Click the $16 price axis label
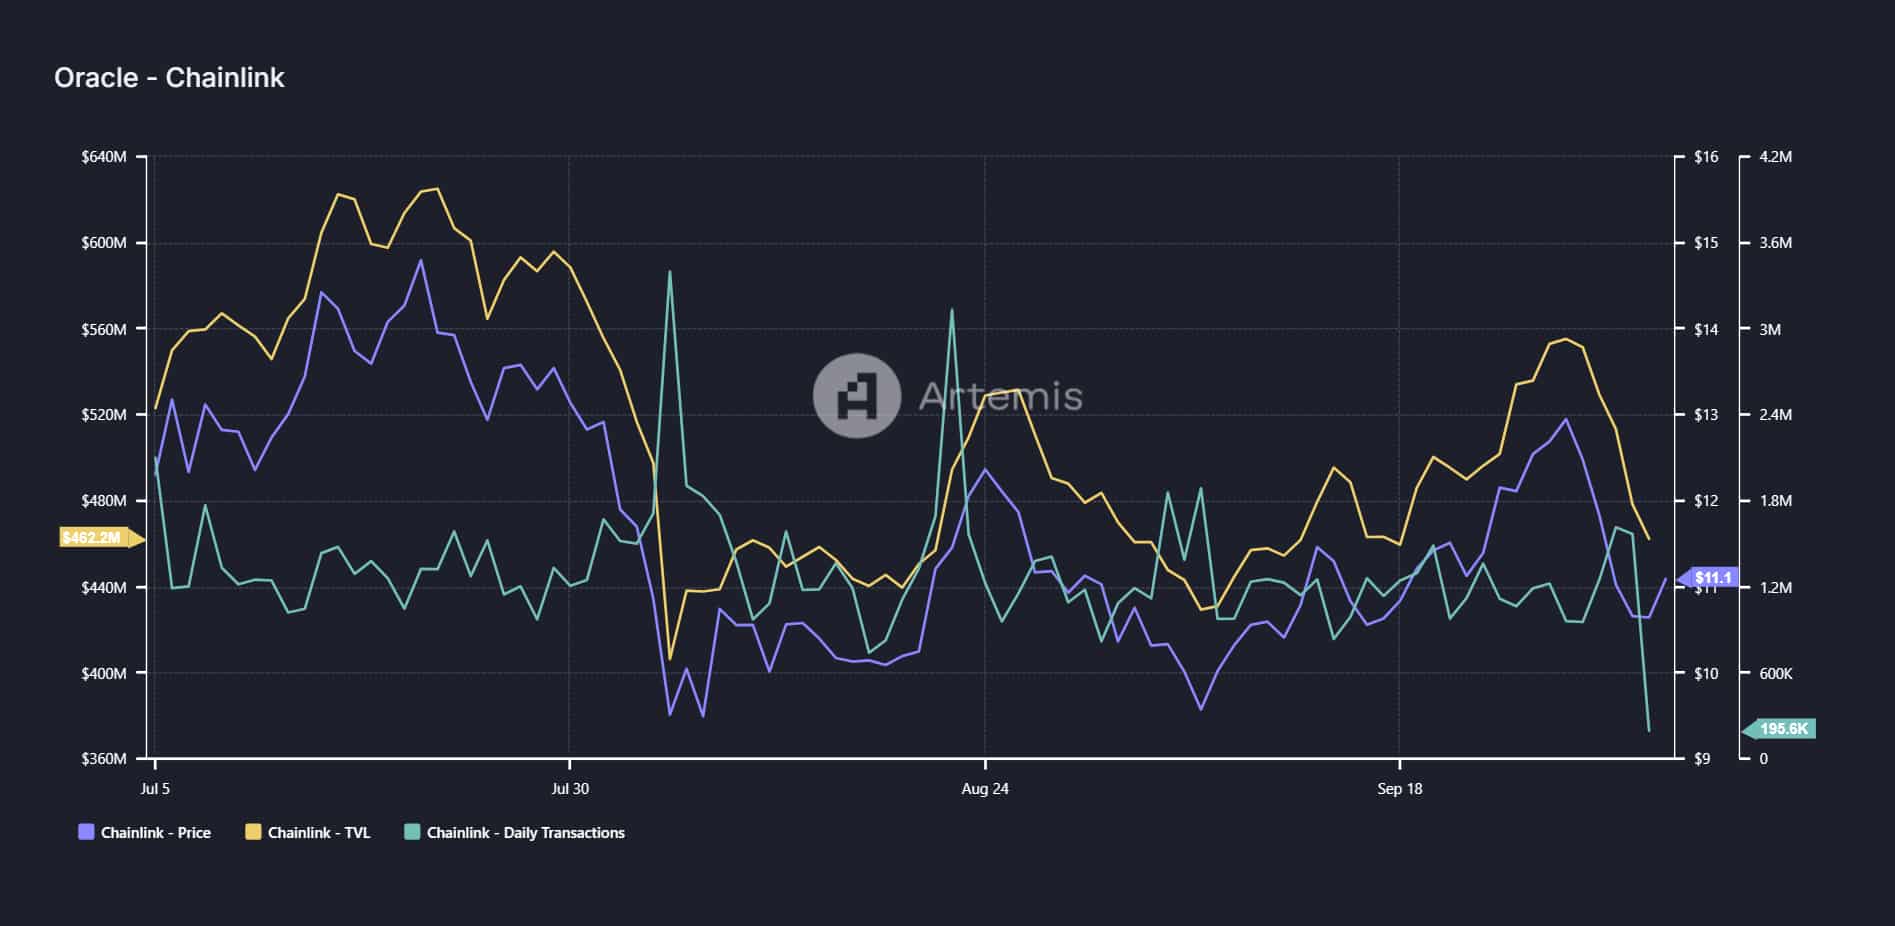 coord(1706,157)
